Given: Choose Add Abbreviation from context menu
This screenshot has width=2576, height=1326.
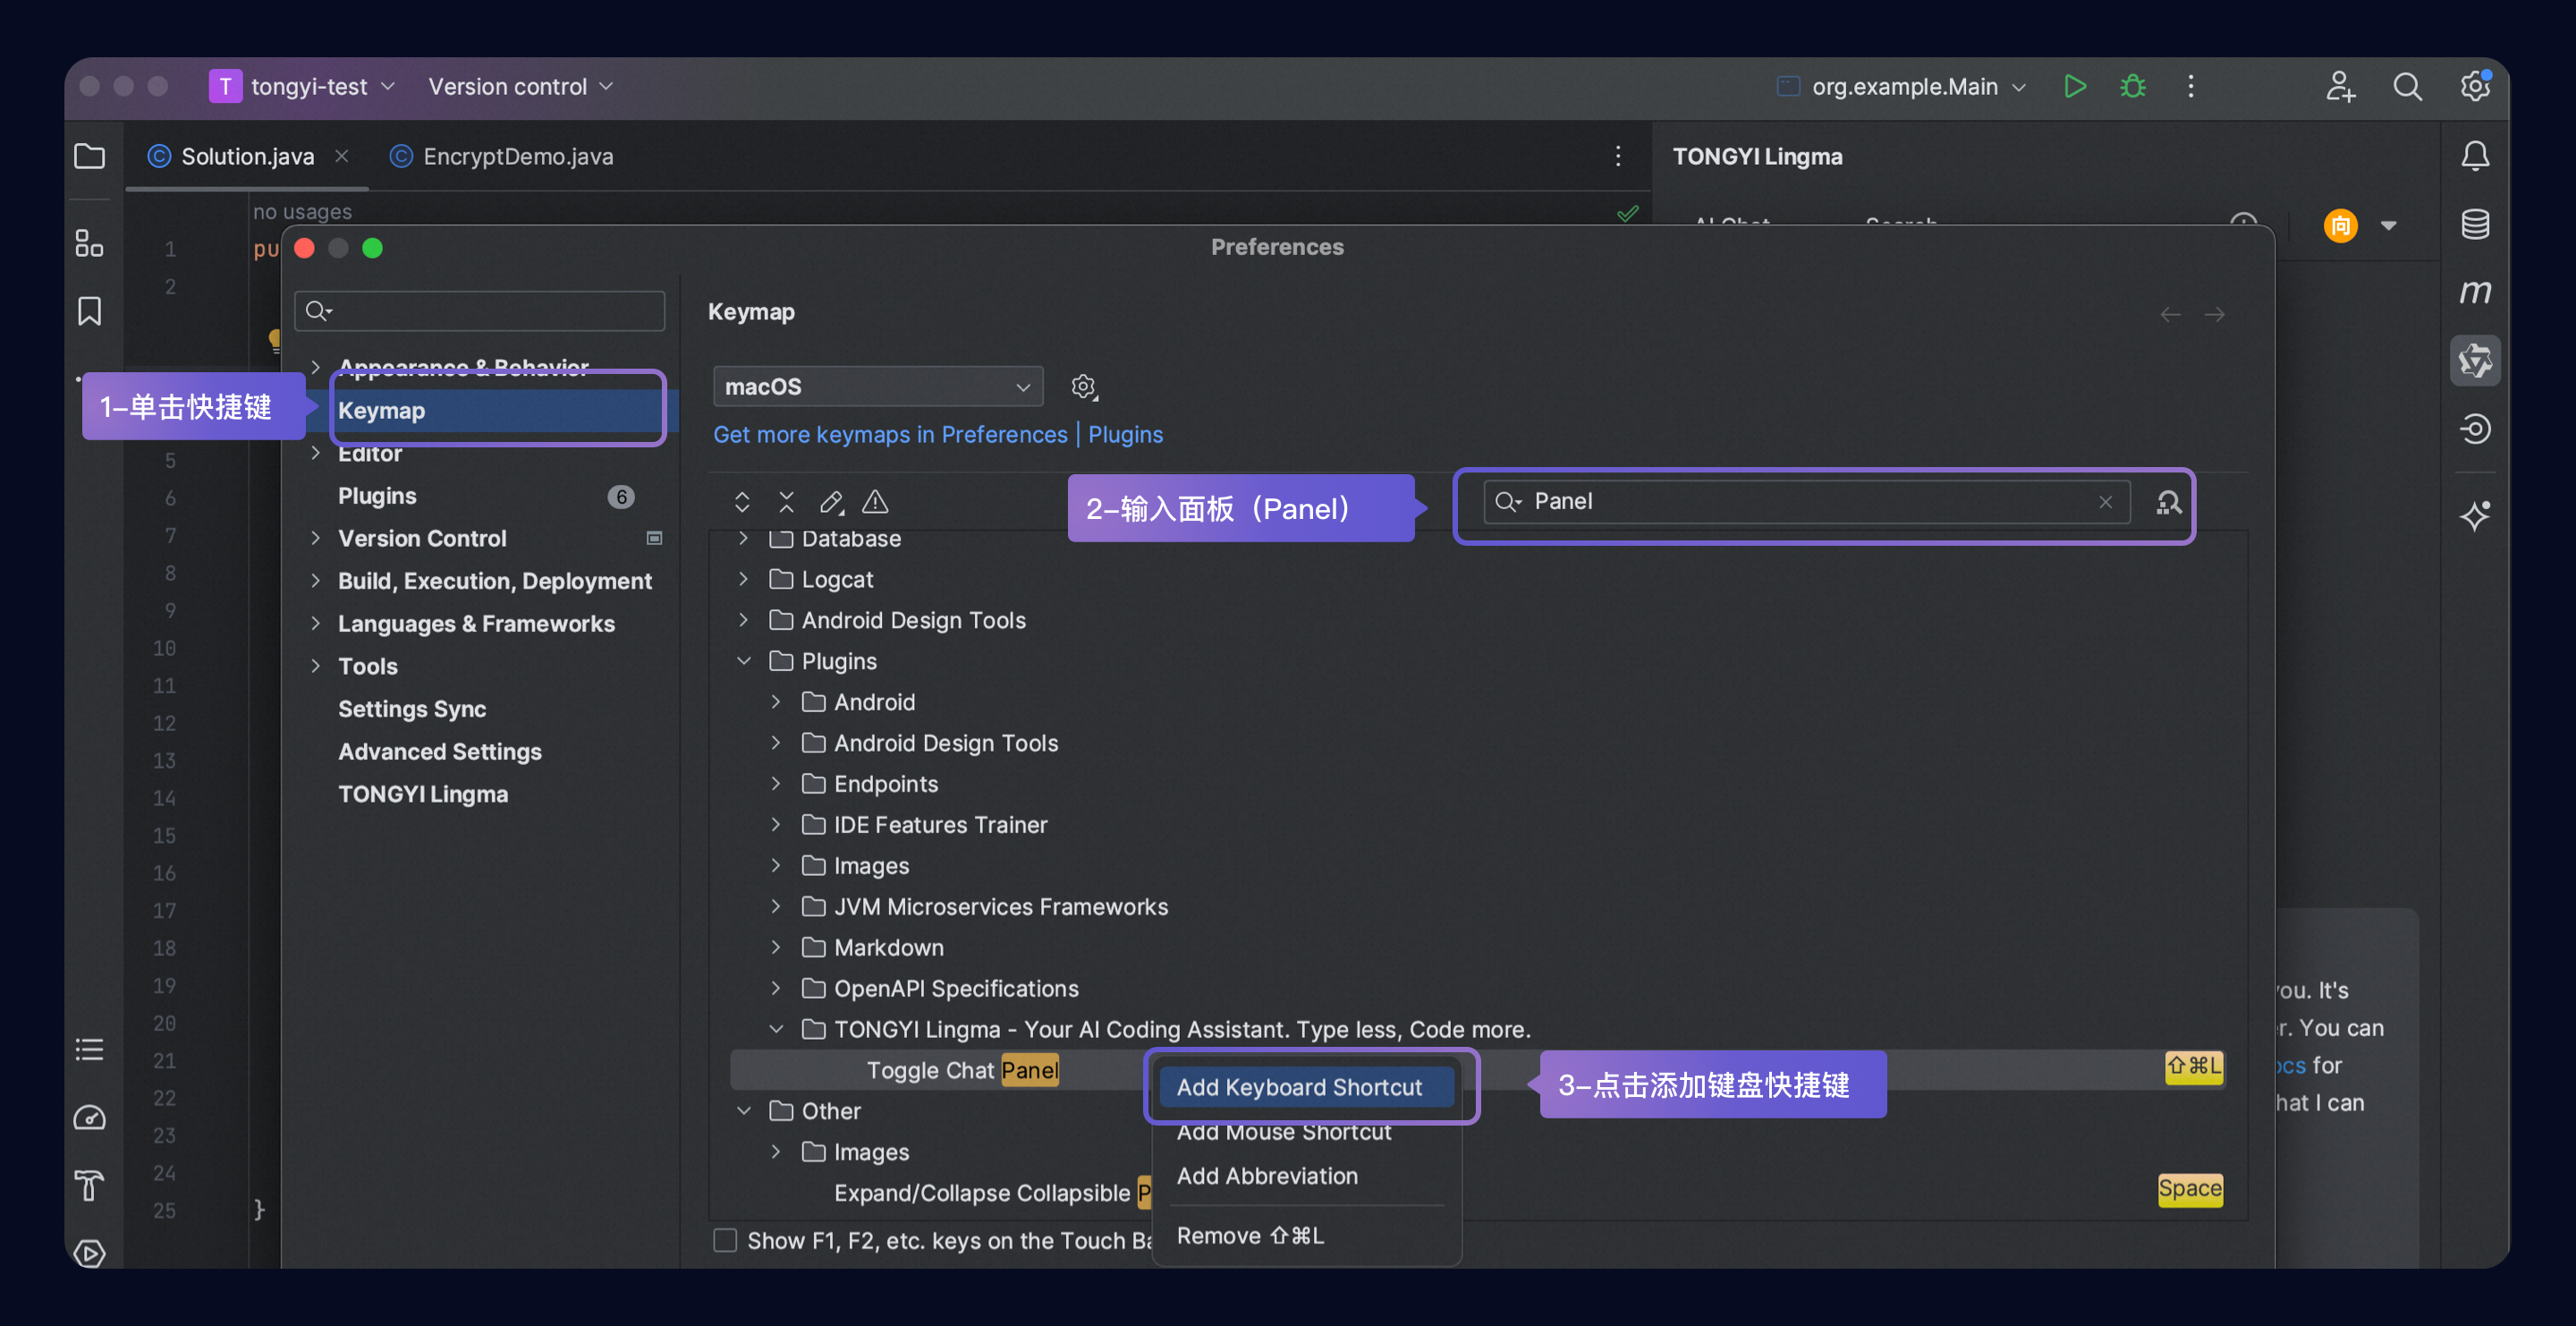Looking at the screenshot, I should 1267,1176.
